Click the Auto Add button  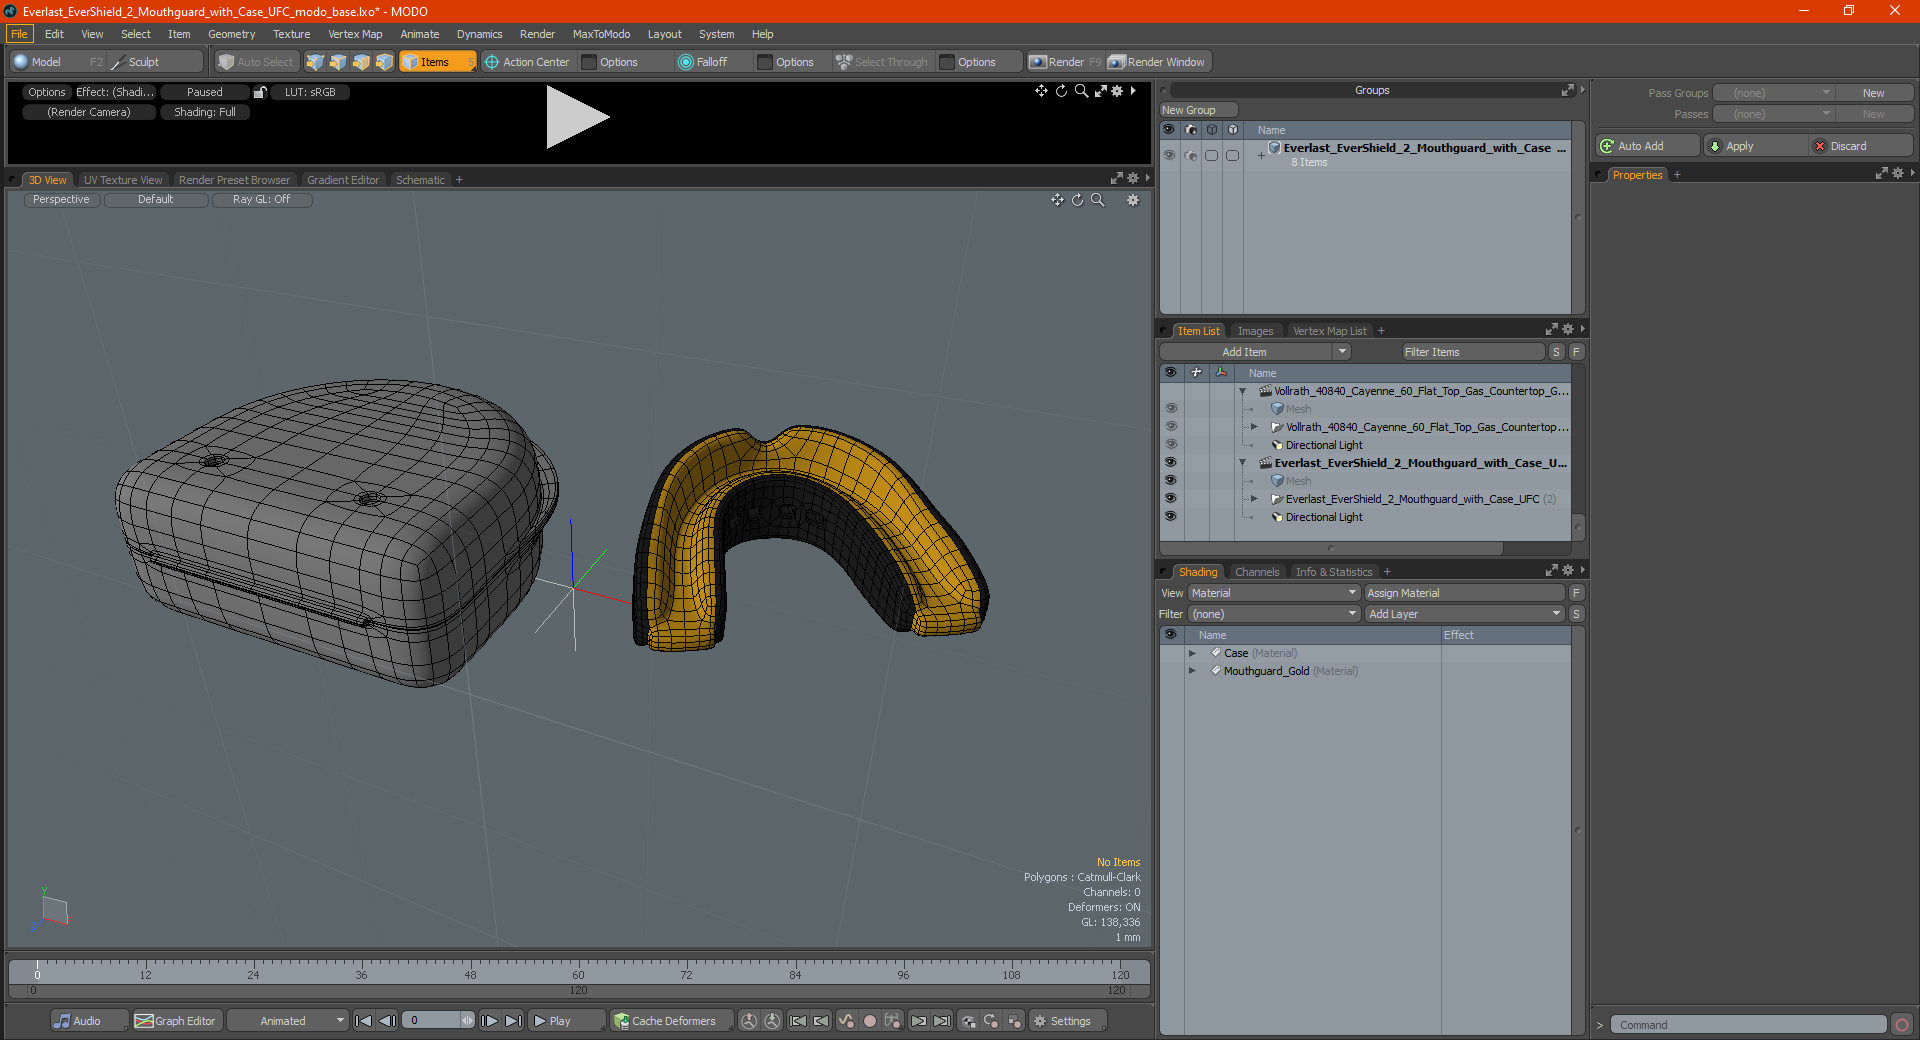pos(1648,146)
